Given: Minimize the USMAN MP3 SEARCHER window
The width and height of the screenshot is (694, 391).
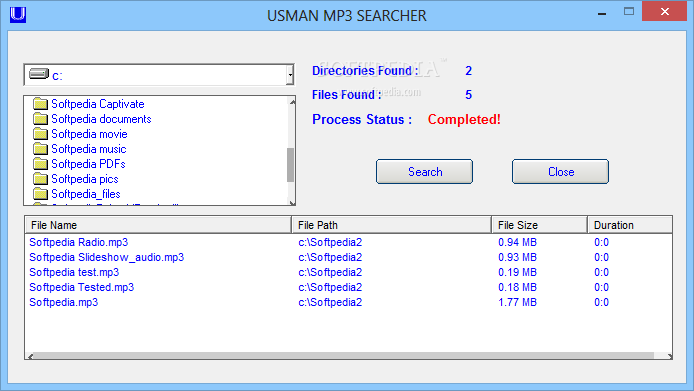Looking at the screenshot, I should [x=601, y=14].
